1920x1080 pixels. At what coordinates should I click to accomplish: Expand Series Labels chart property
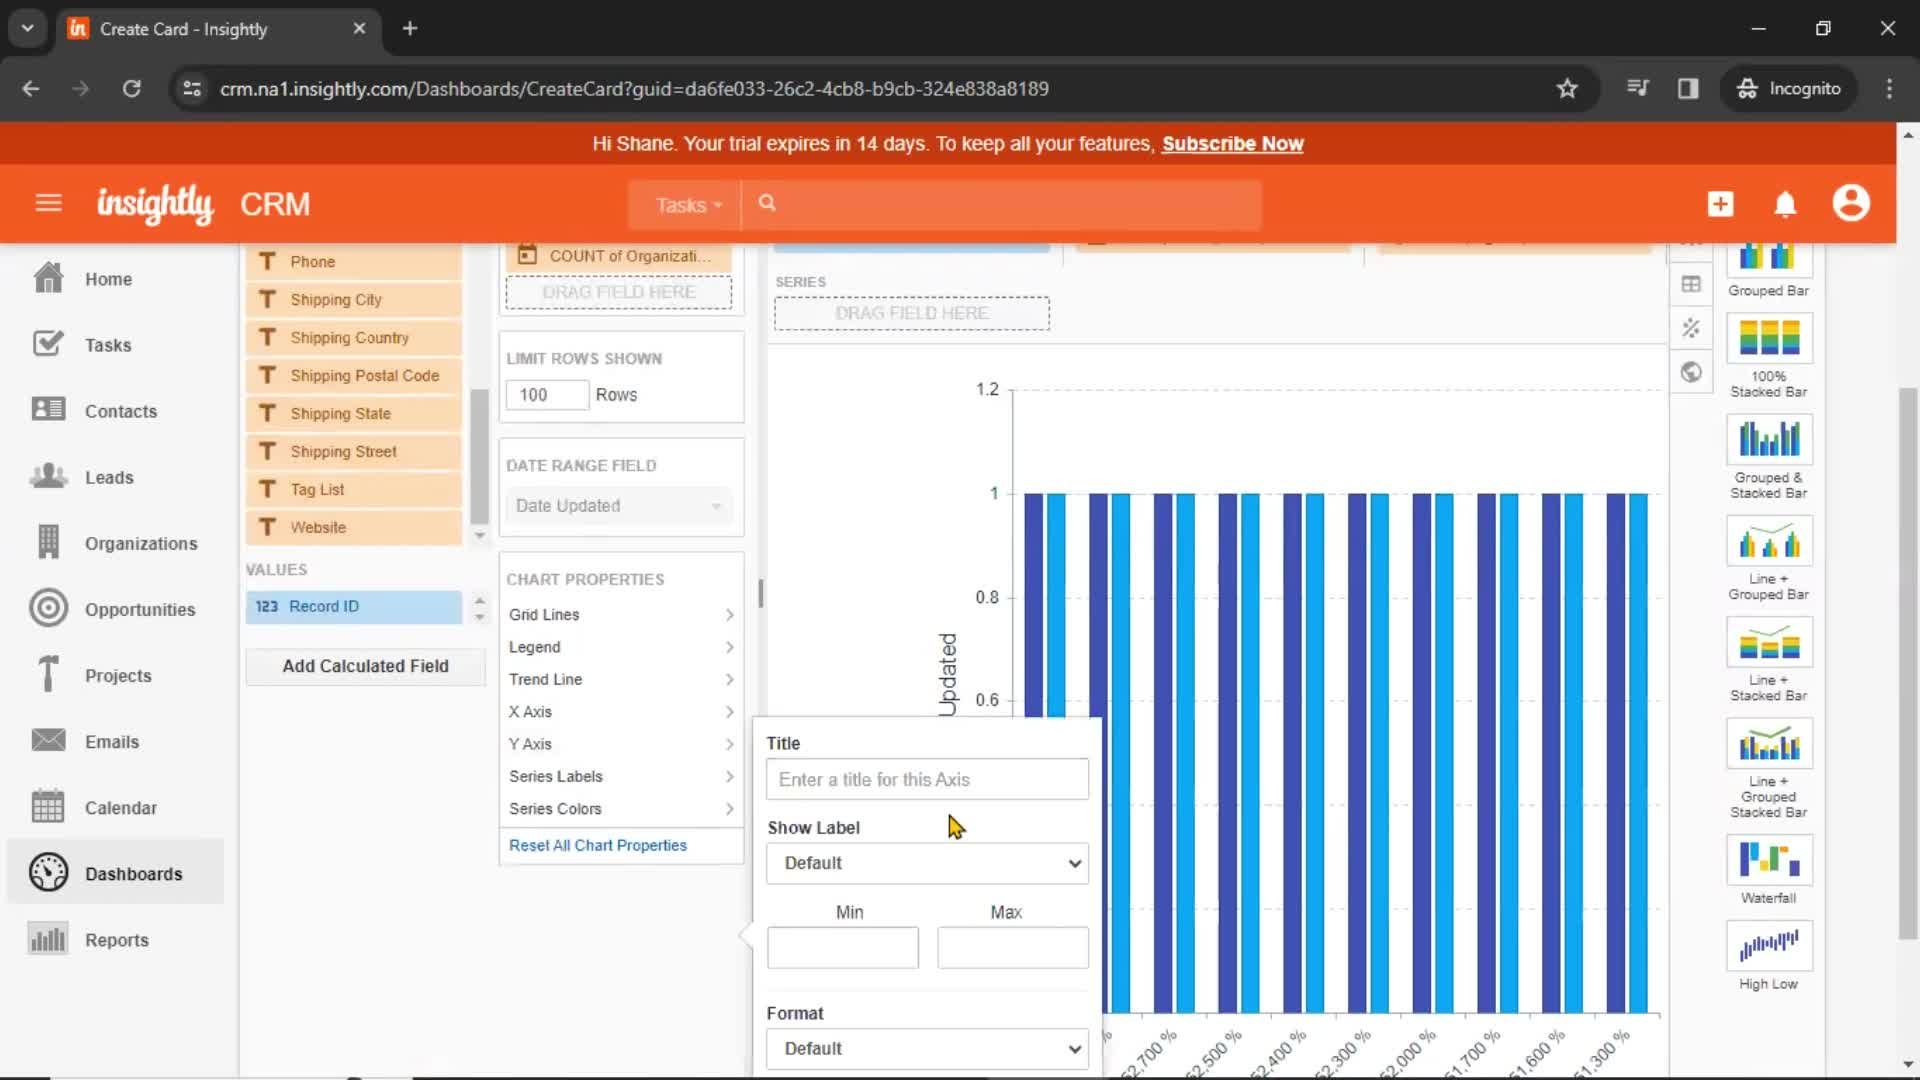pyautogui.click(x=621, y=776)
